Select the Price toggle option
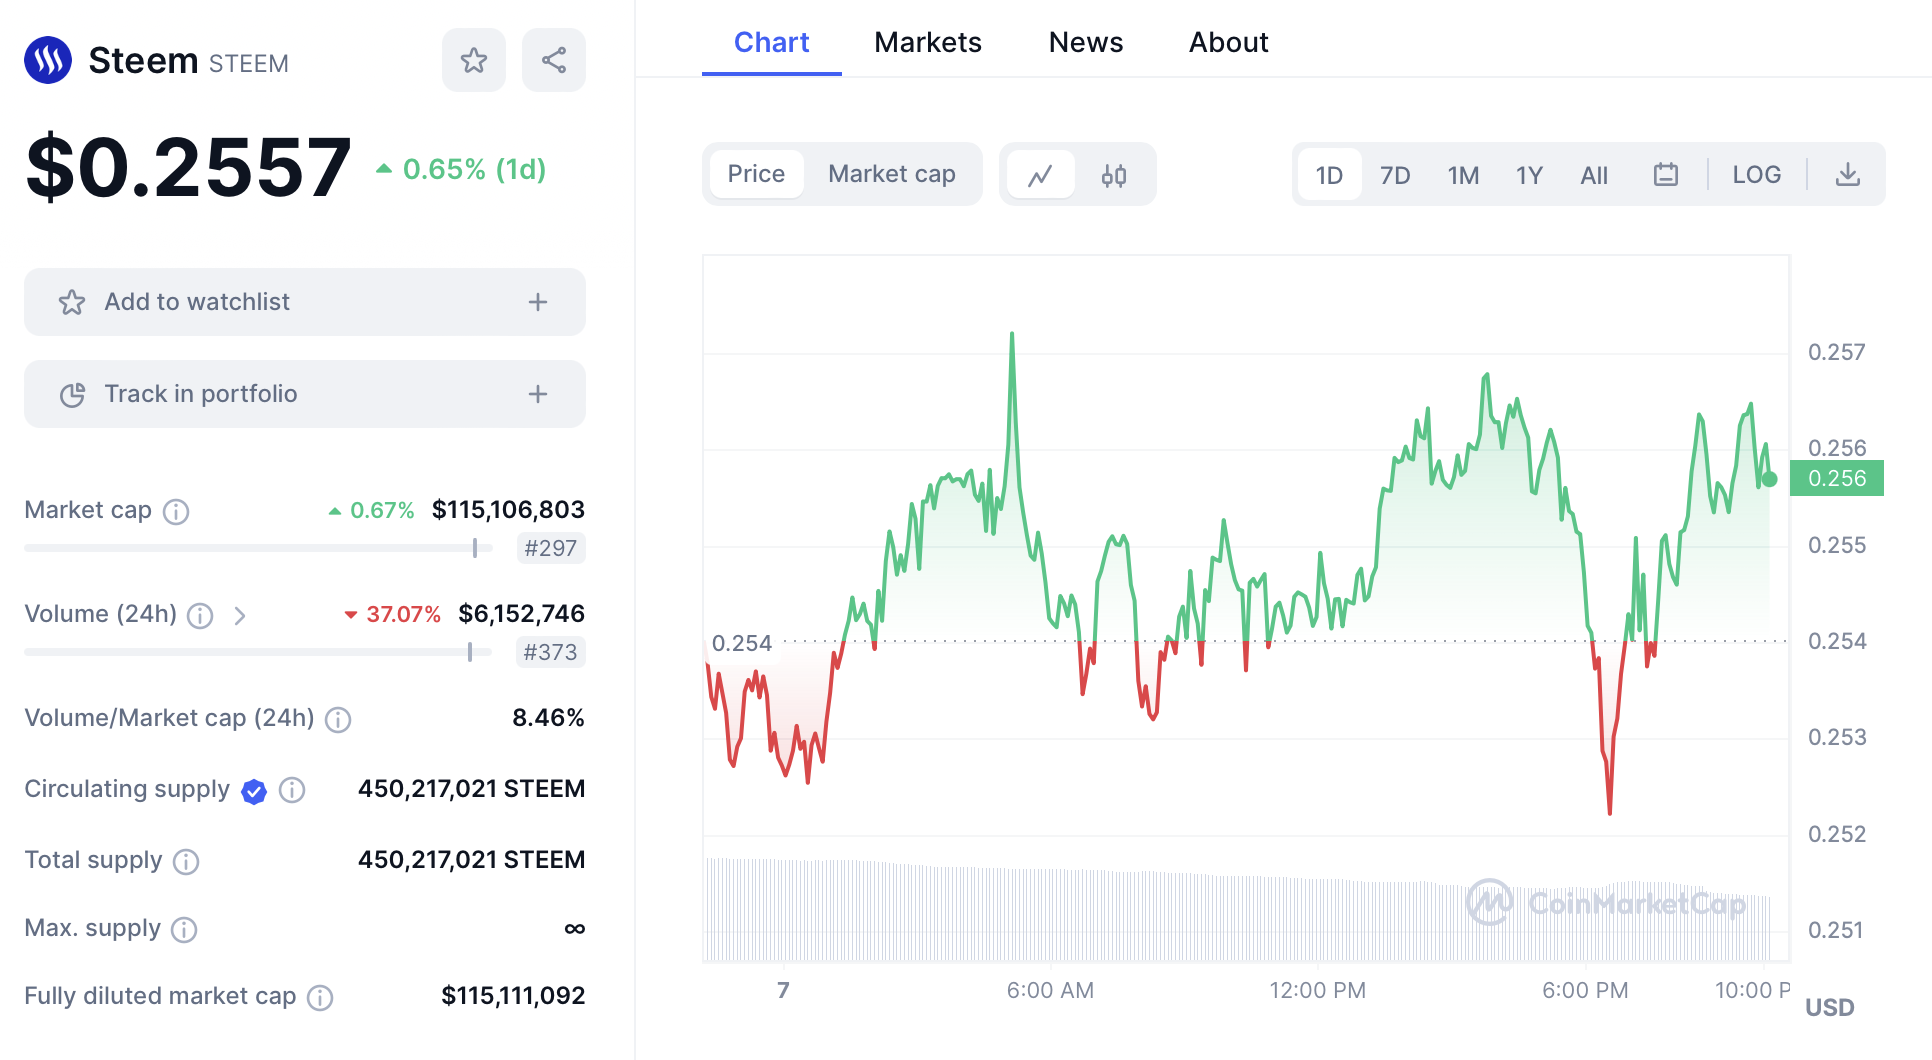The width and height of the screenshot is (1932, 1060). point(756,174)
